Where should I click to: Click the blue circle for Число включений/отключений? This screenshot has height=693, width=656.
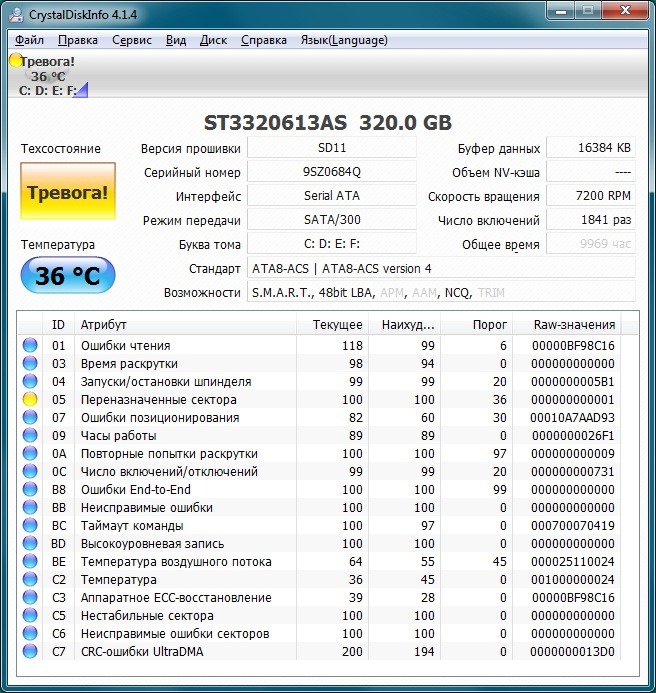(30, 472)
